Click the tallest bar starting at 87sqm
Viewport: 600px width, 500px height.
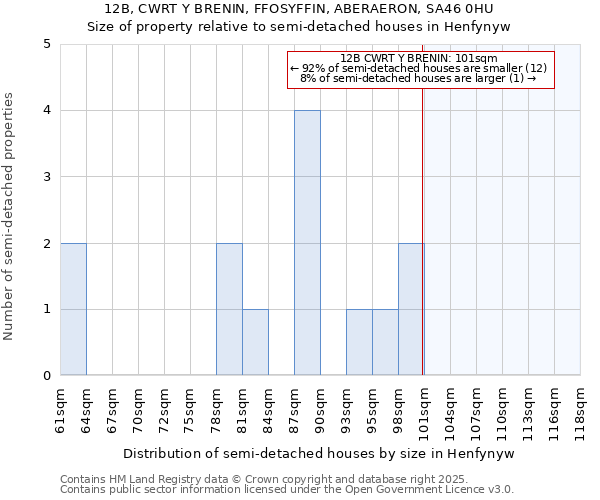pos(308,243)
